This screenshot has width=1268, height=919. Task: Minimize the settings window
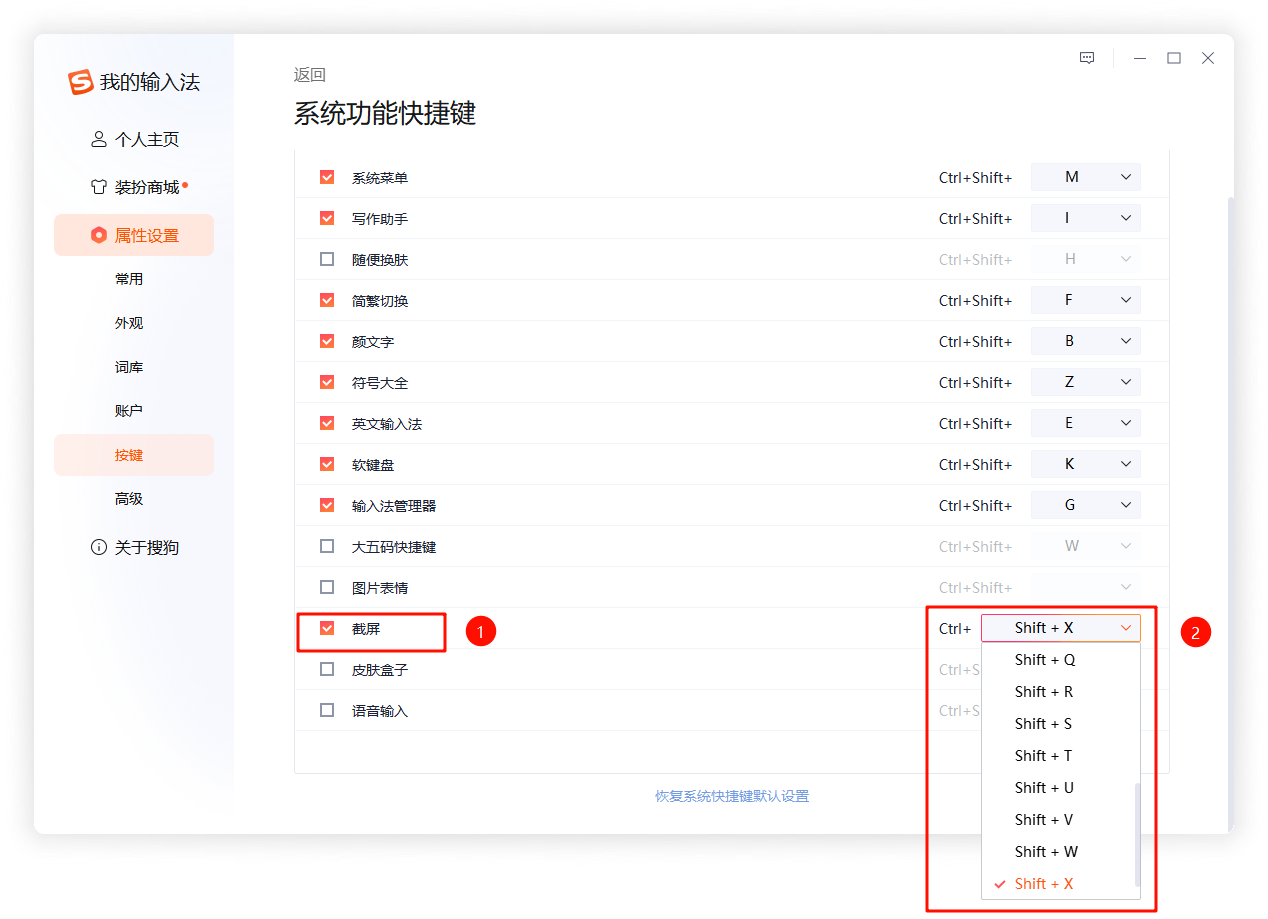[1140, 59]
